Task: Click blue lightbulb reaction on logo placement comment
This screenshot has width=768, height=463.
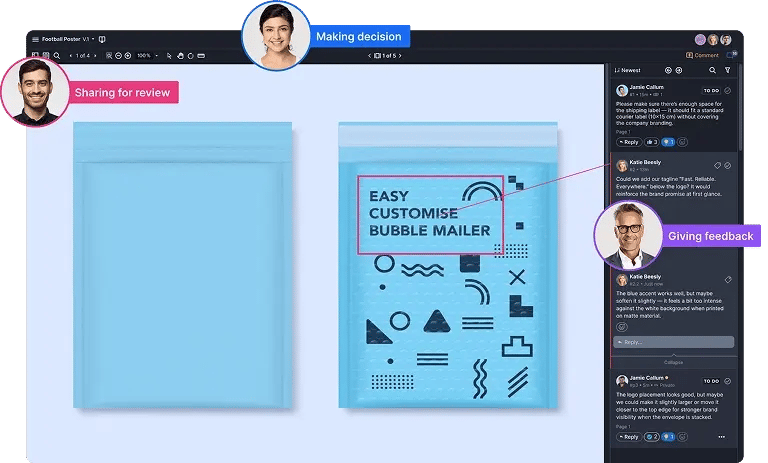Action: [x=668, y=437]
